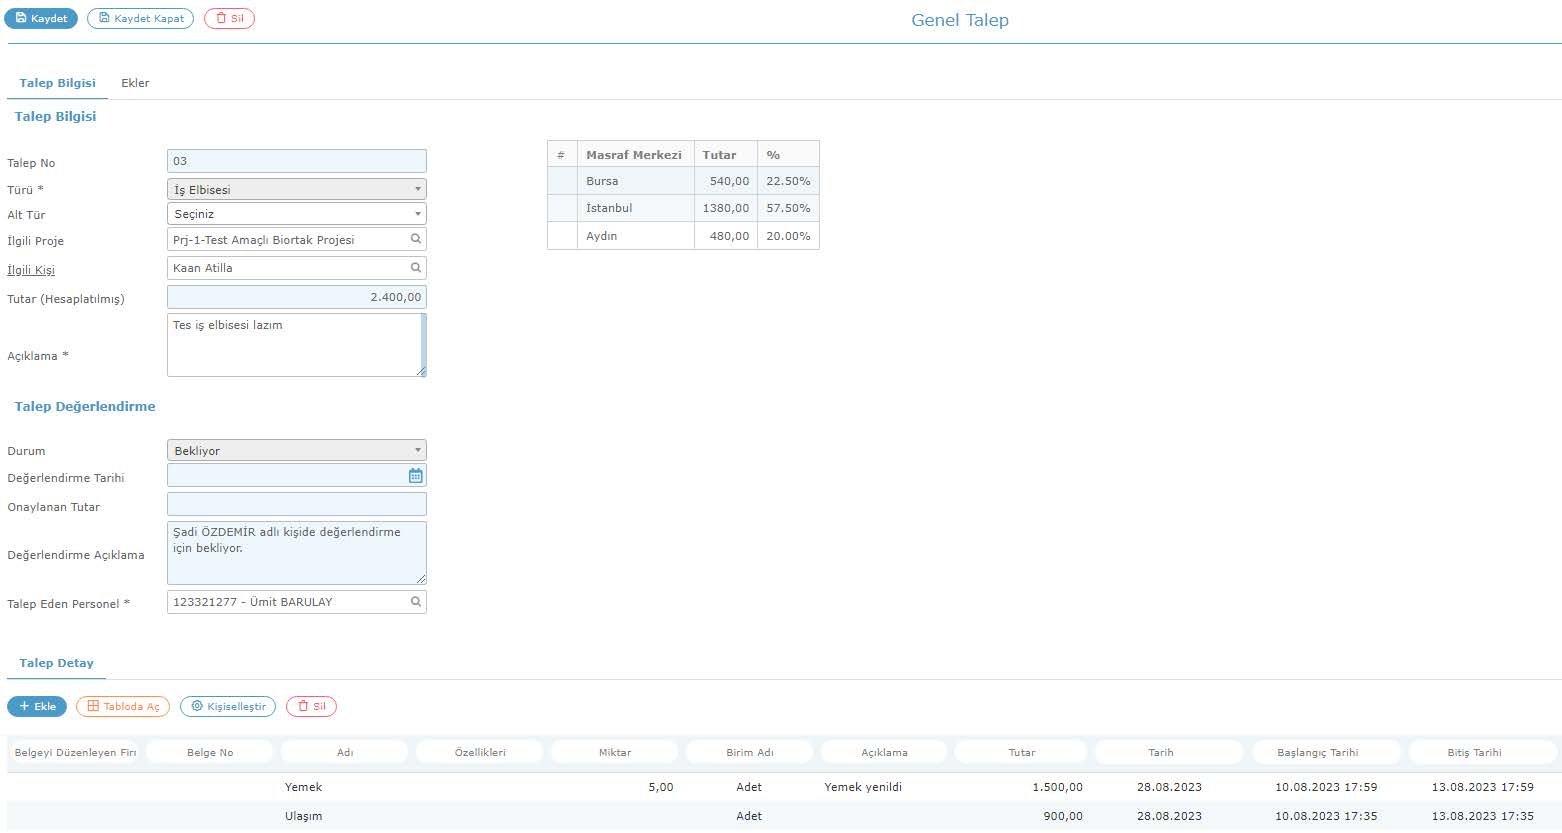
Task: Click the % column header
Action: coord(788,155)
